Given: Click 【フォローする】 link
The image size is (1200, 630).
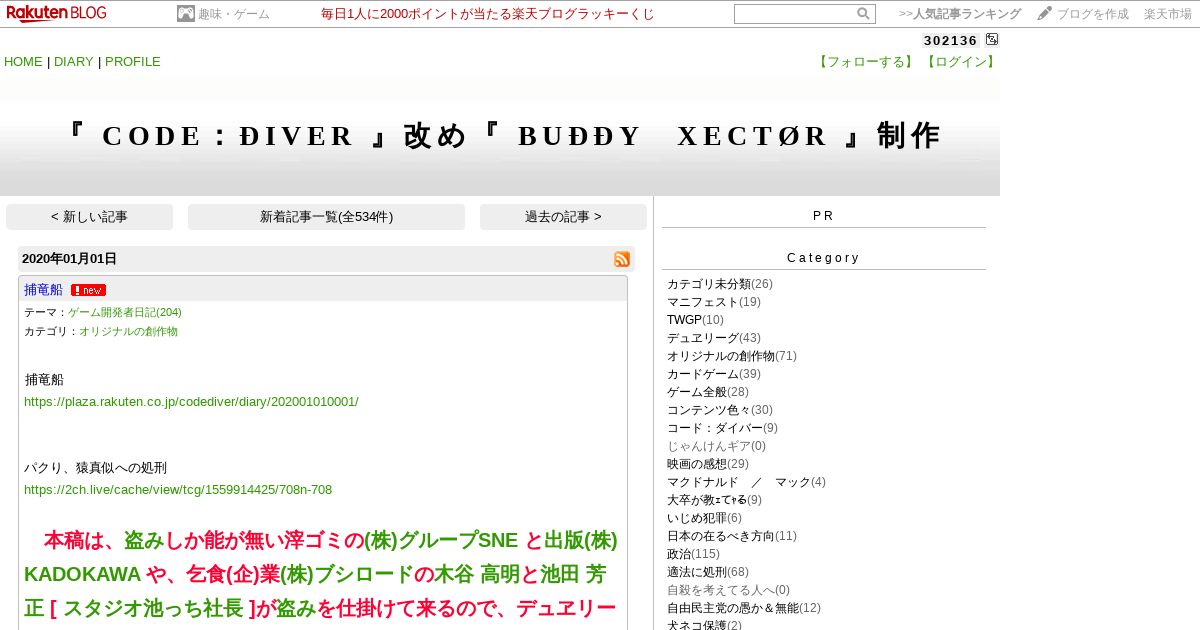Looking at the screenshot, I should coord(867,62).
